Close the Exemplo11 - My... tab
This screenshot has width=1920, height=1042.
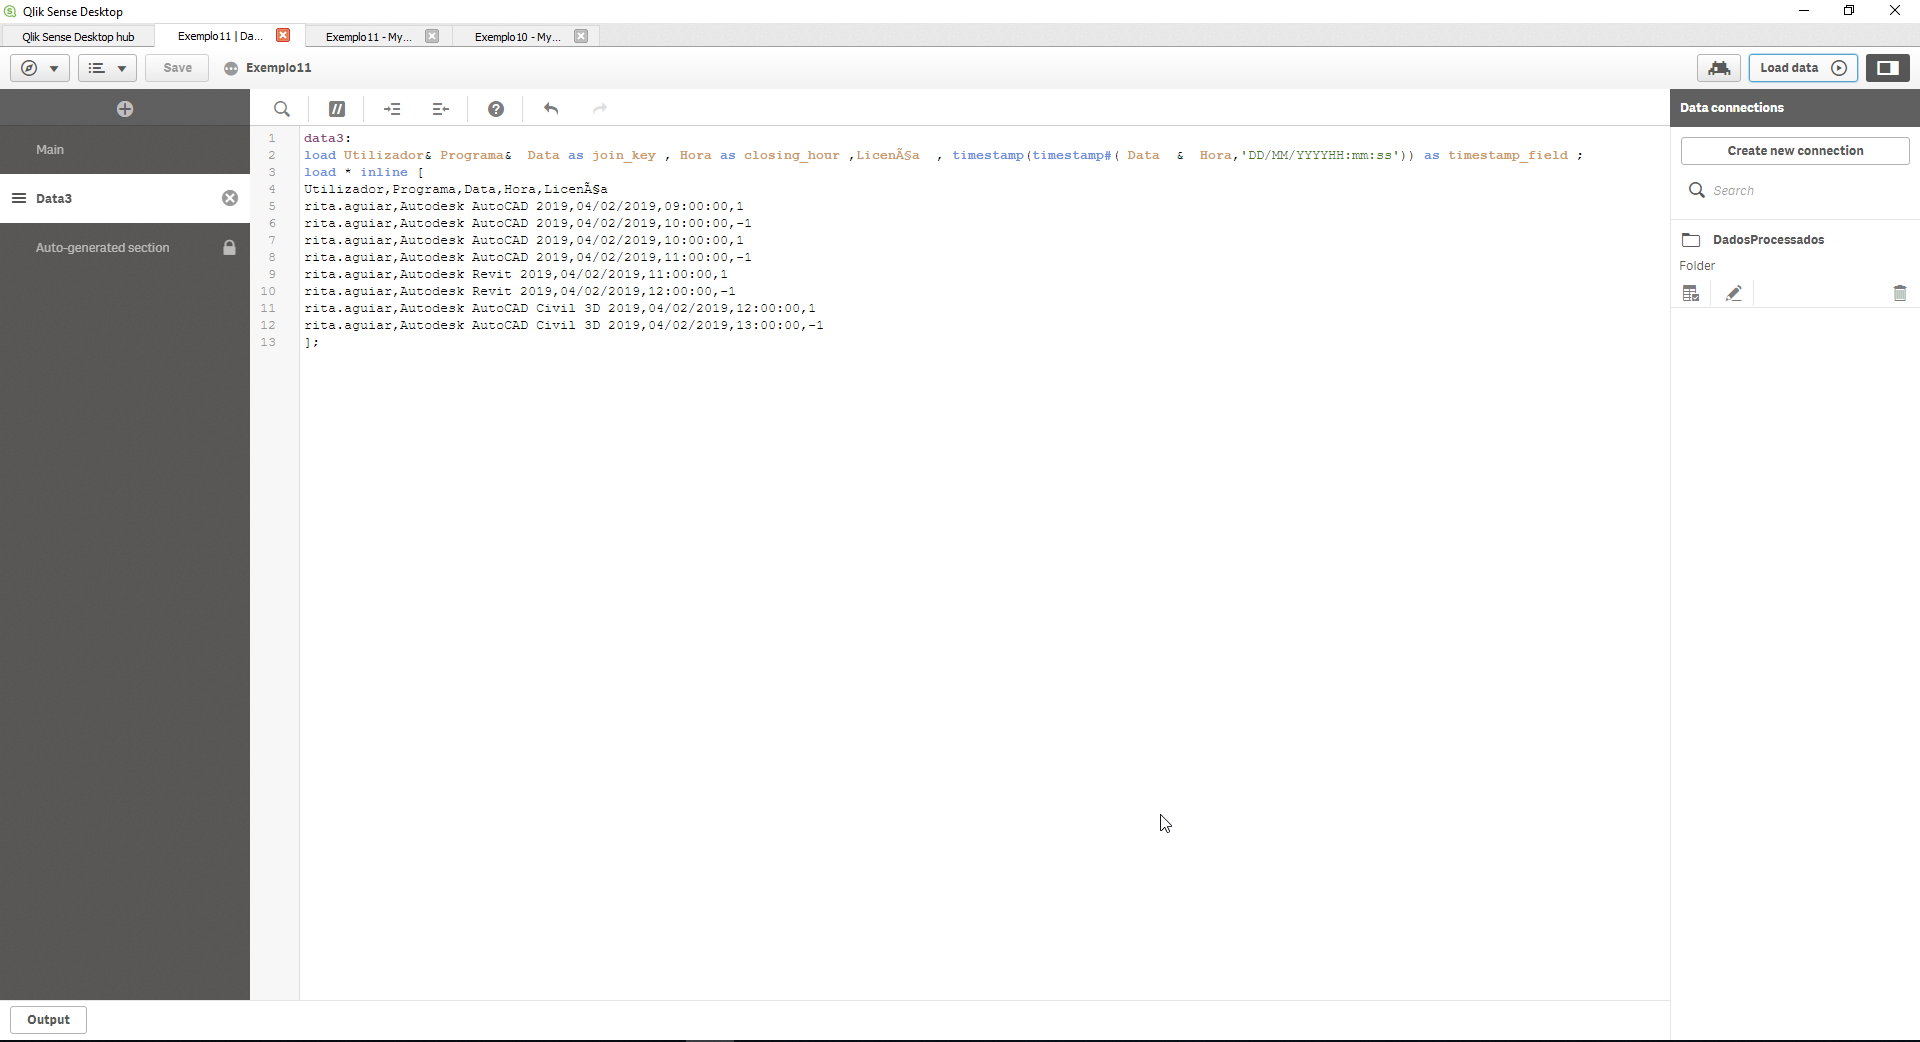click(x=432, y=36)
